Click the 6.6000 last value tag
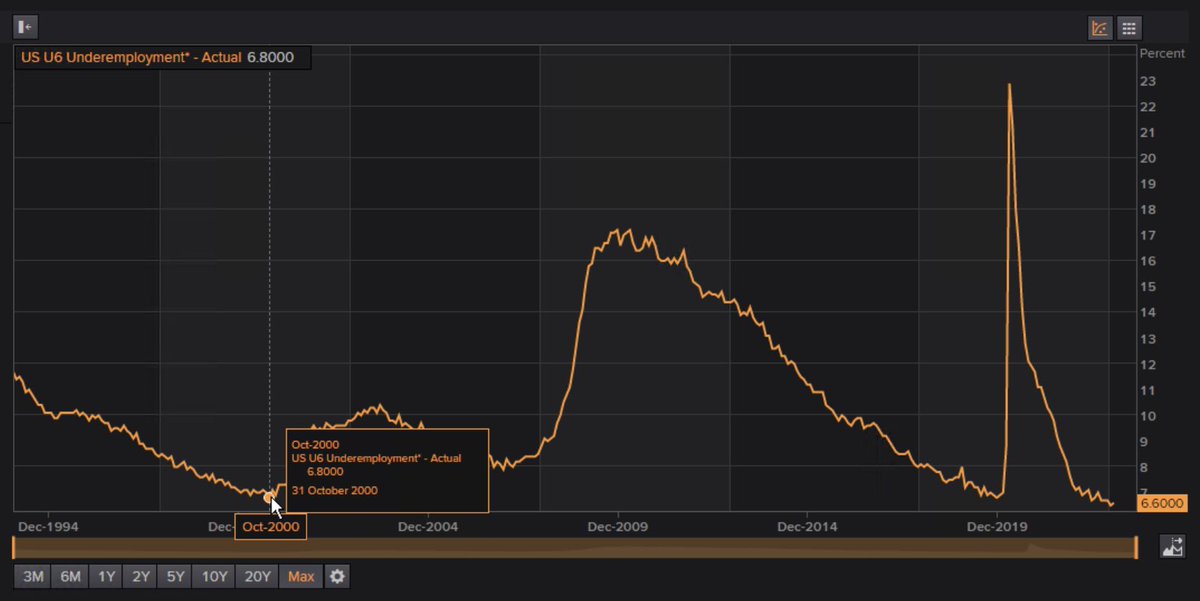1200x601 pixels. [x=1162, y=503]
